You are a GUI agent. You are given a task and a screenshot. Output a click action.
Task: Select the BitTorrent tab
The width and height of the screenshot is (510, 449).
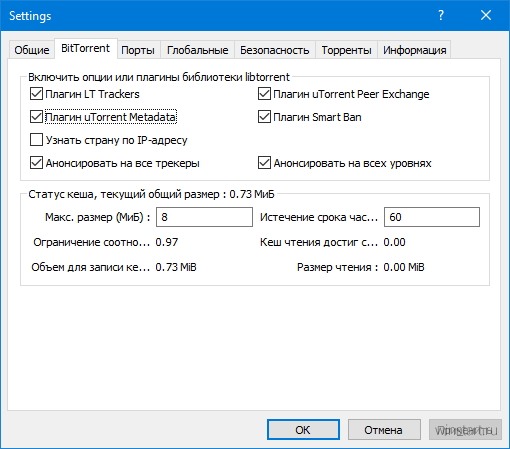point(86,49)
